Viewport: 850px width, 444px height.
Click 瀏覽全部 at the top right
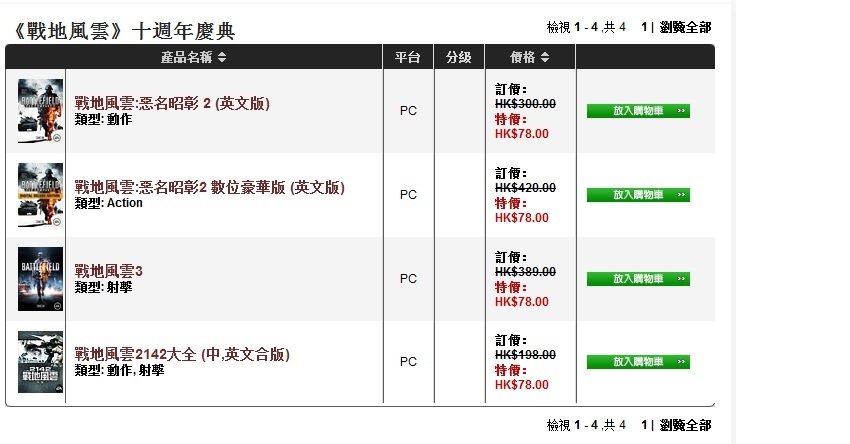(685, 27)
